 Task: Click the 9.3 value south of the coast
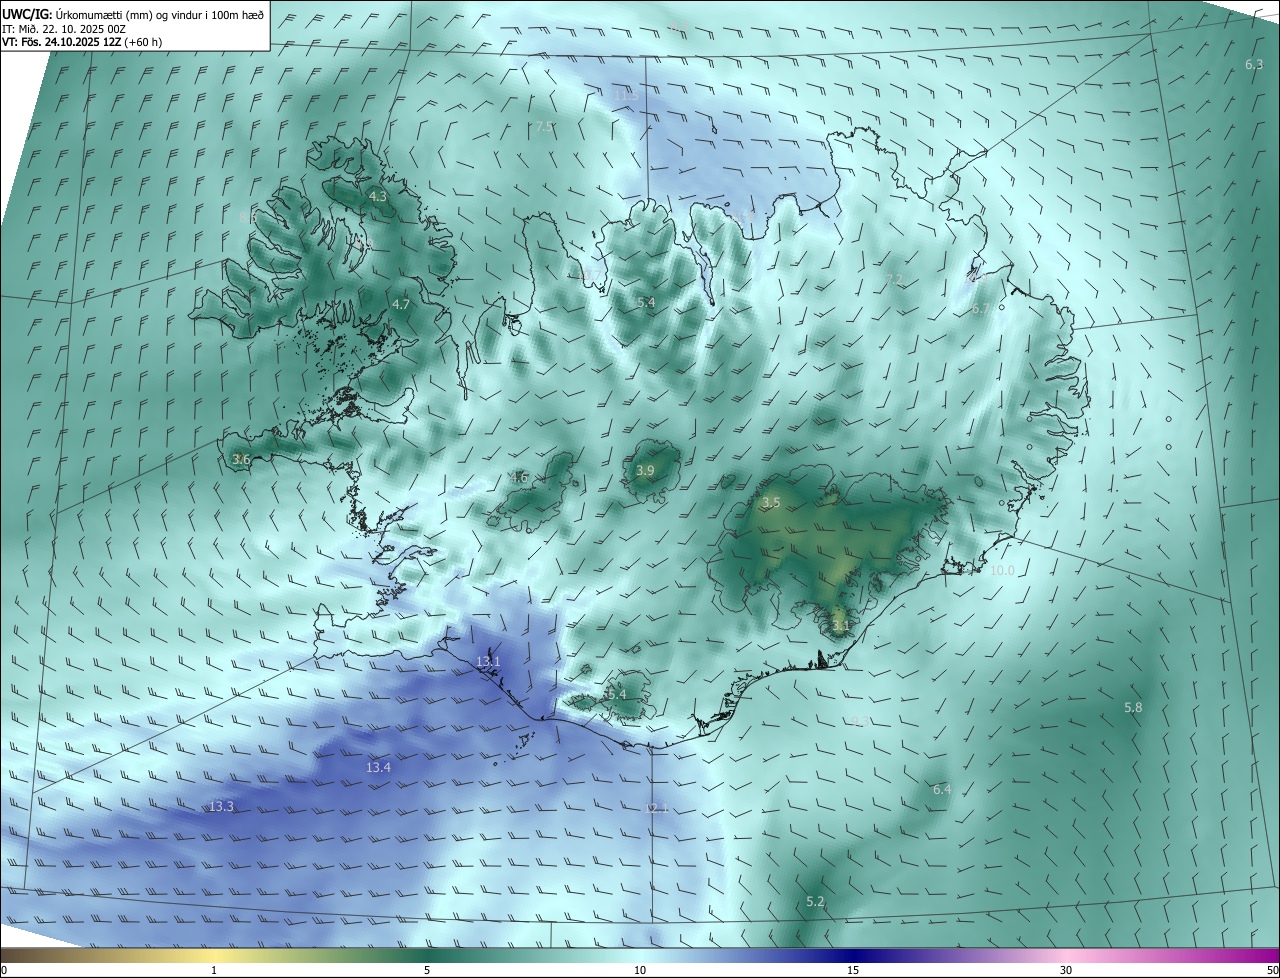[x=860, y=722]
